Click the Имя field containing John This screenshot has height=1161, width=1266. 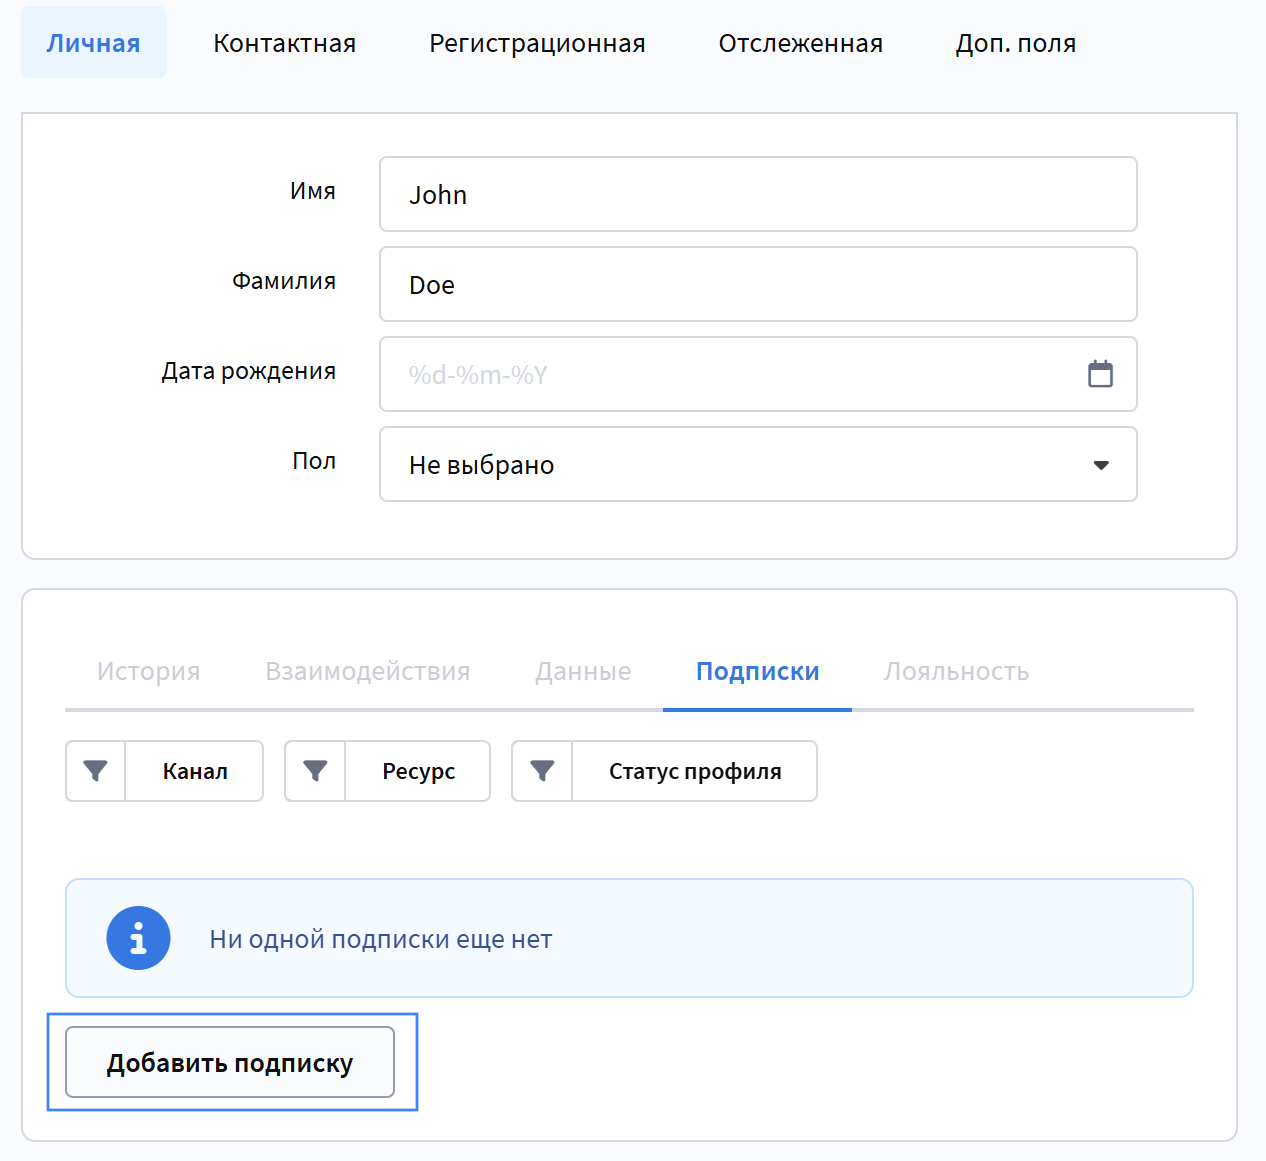pos(757,194)
